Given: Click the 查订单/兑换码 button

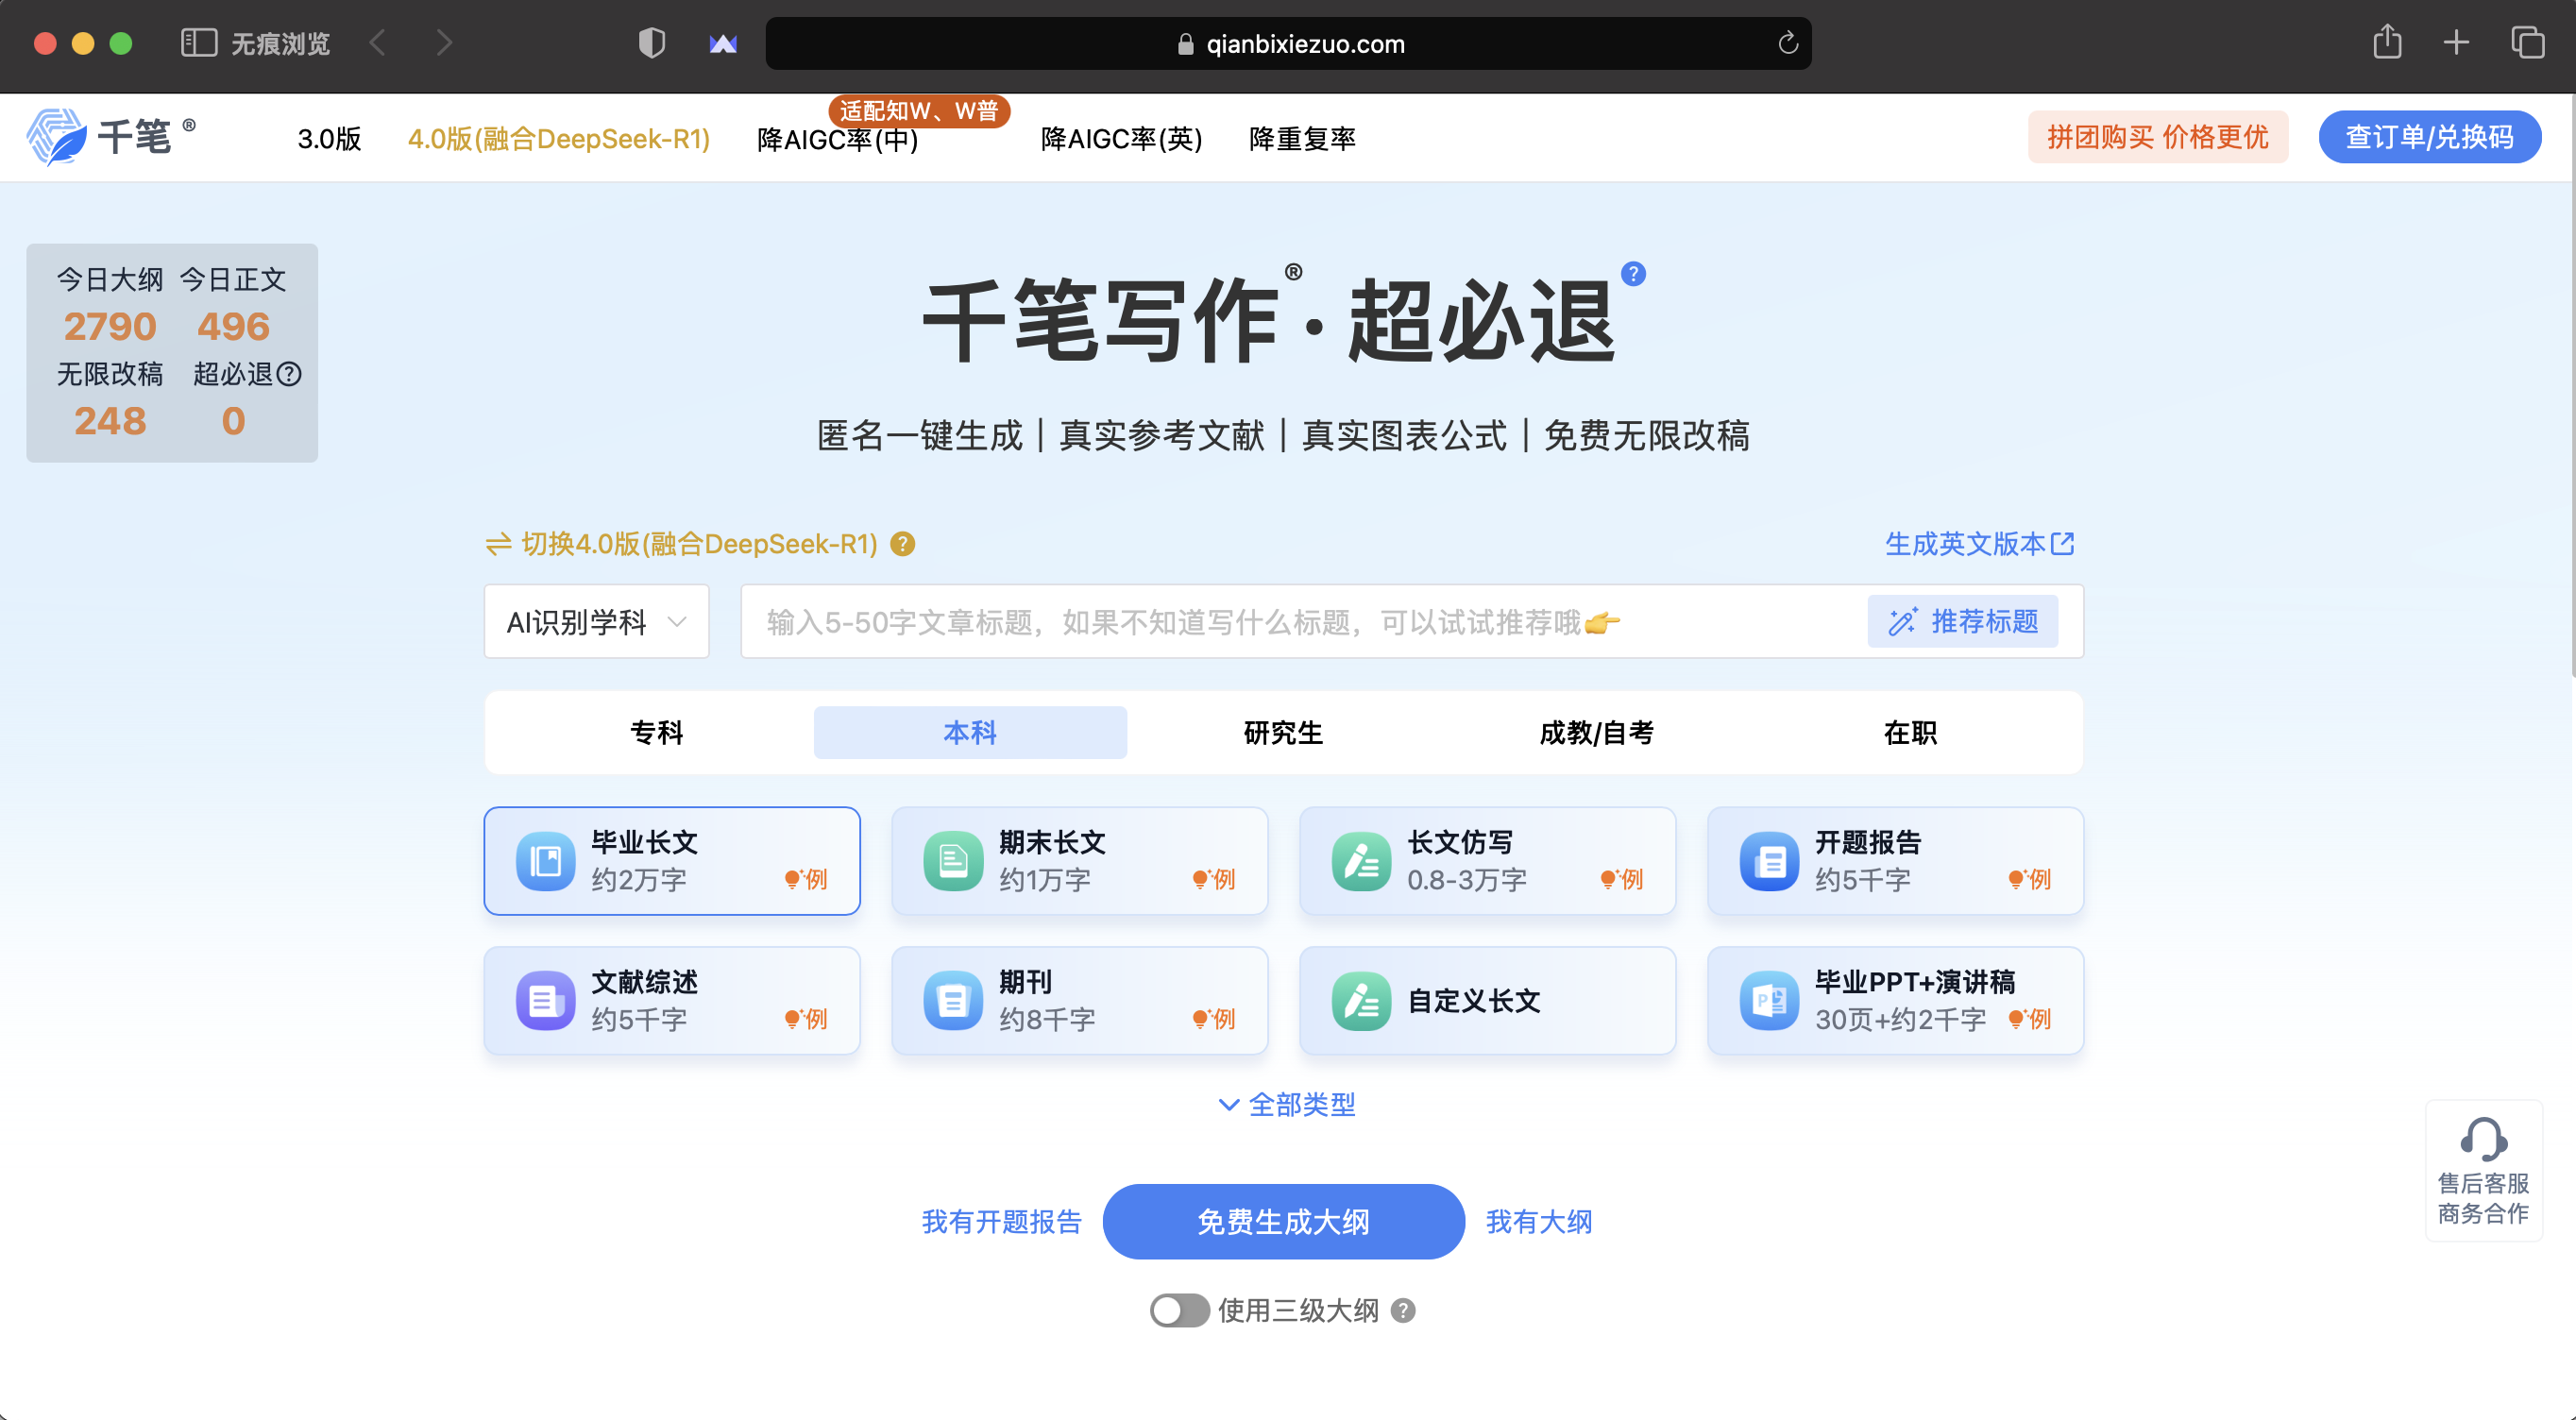Looking at the screenshot, I should point(2430,137).
